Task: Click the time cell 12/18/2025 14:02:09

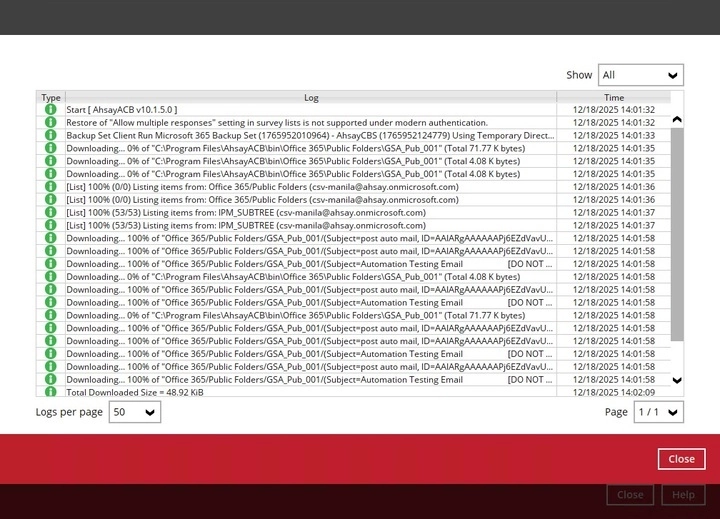Action: click(x=614, y=392)
